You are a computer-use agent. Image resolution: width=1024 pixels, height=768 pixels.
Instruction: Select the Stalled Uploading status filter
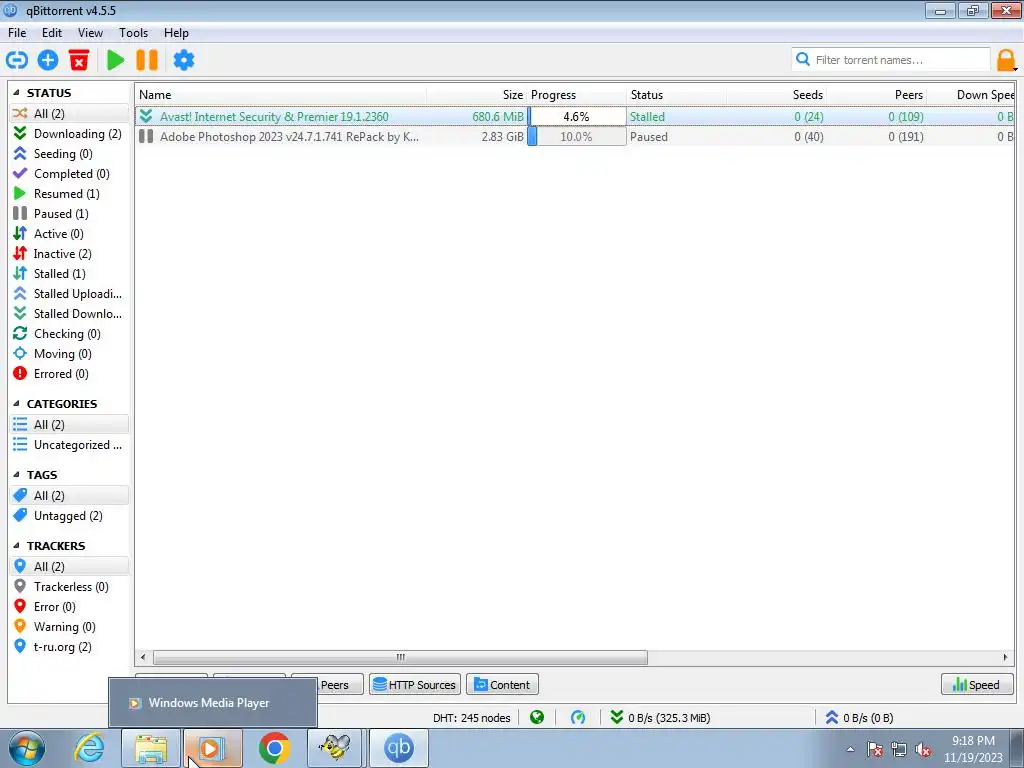point(69,294)
